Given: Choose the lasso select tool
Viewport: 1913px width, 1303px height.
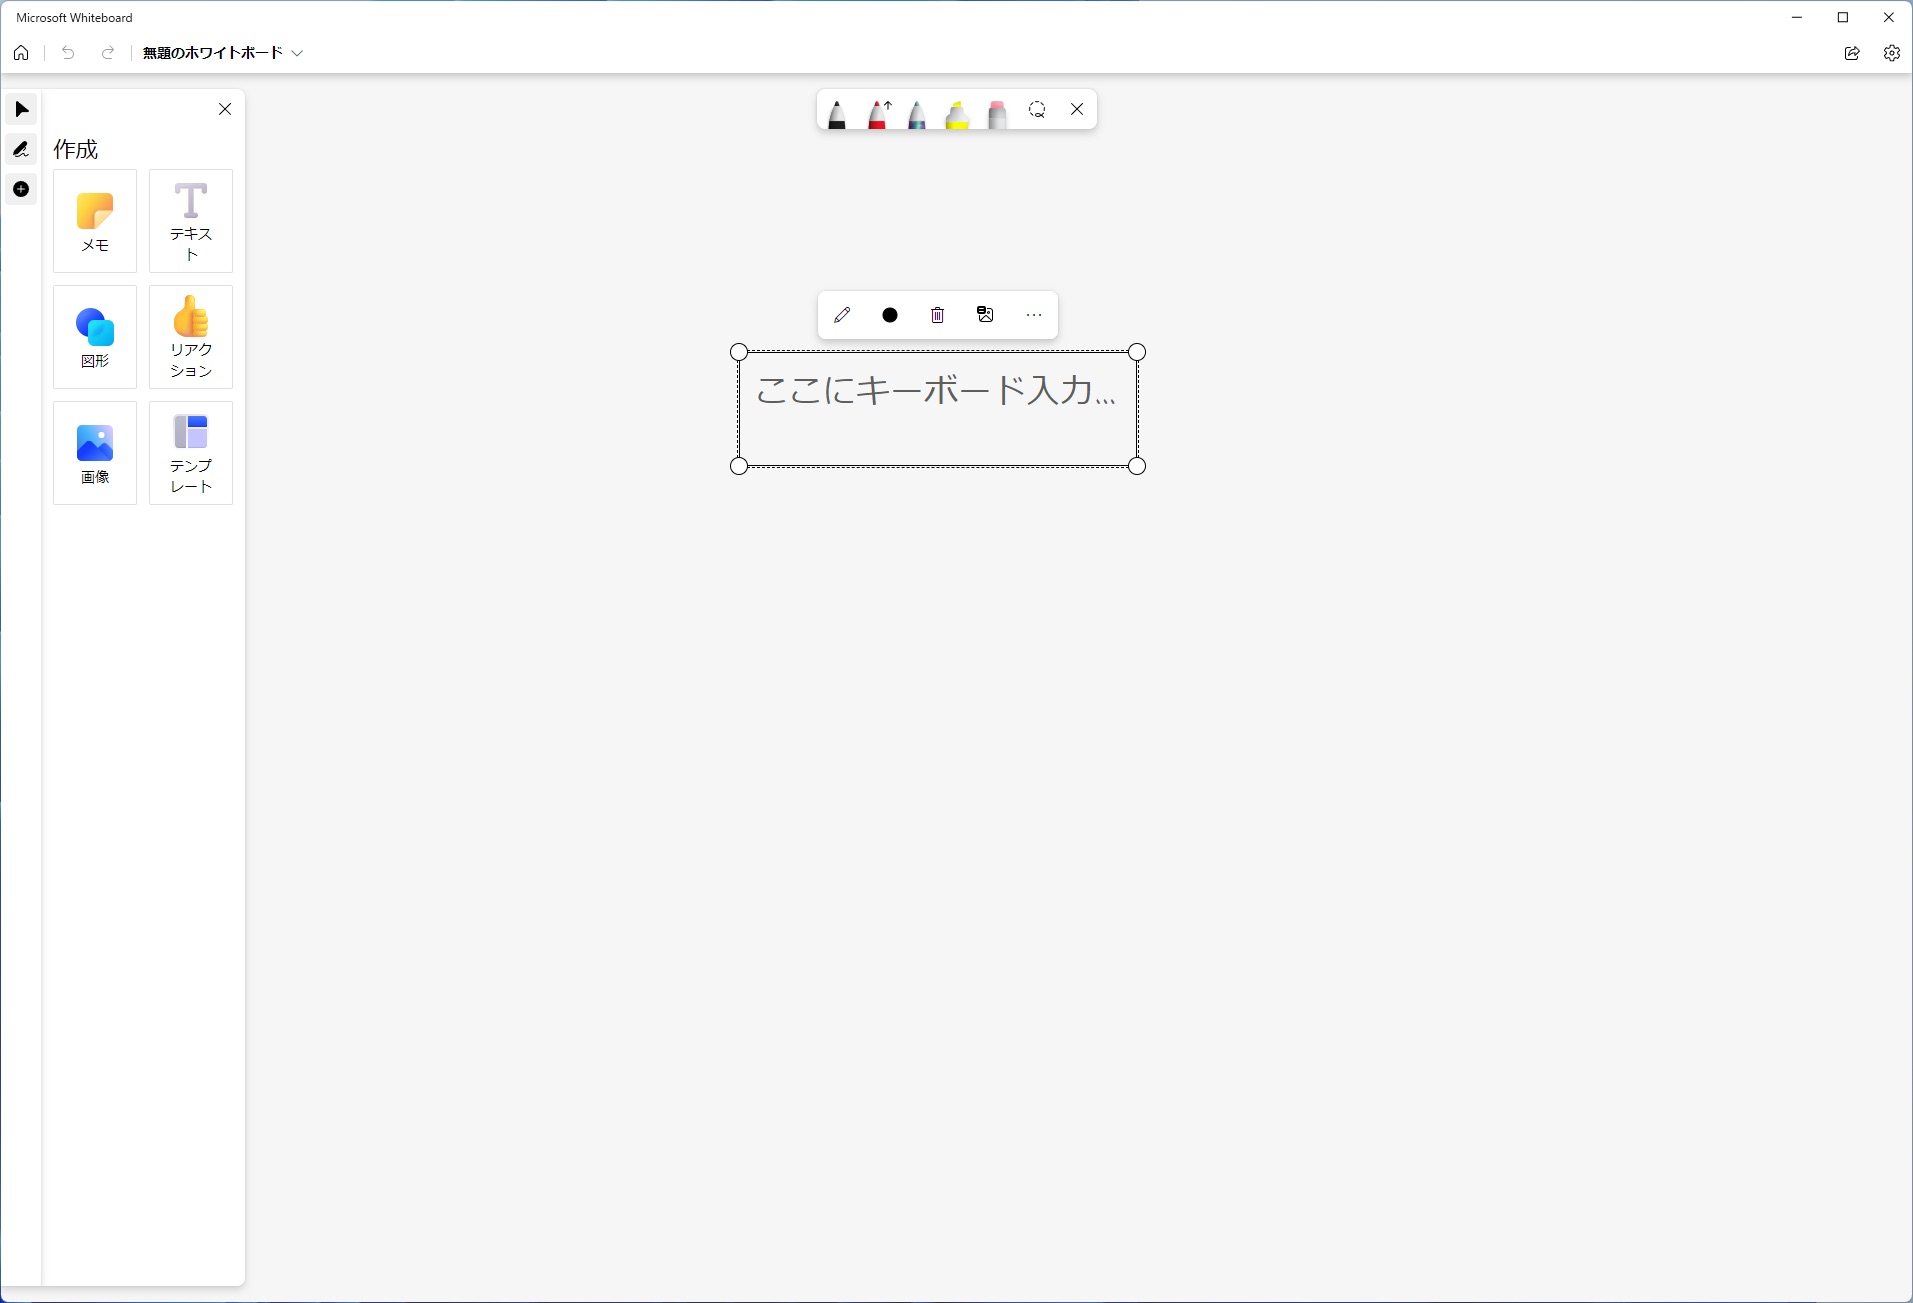Looking at the screenshot, I should tap(1037, 109).
